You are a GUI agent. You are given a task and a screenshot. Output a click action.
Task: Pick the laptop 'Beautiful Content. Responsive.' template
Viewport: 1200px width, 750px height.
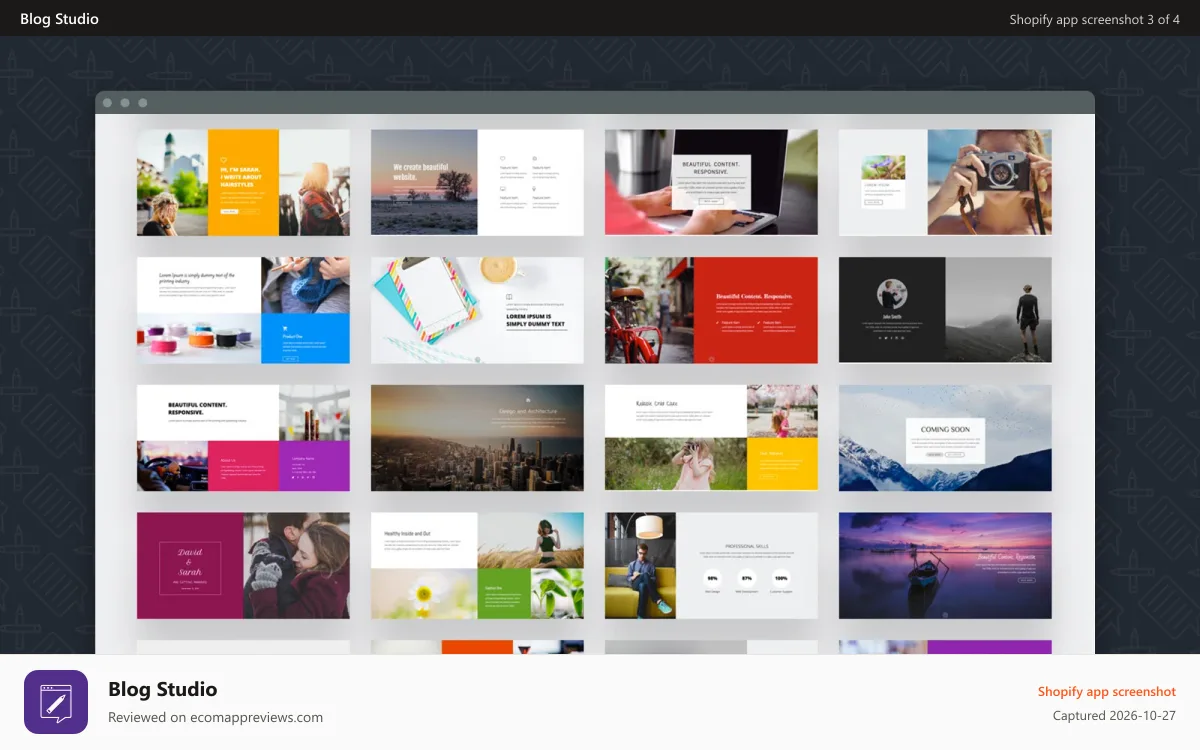pyautogui.click(x=711, y=182)
